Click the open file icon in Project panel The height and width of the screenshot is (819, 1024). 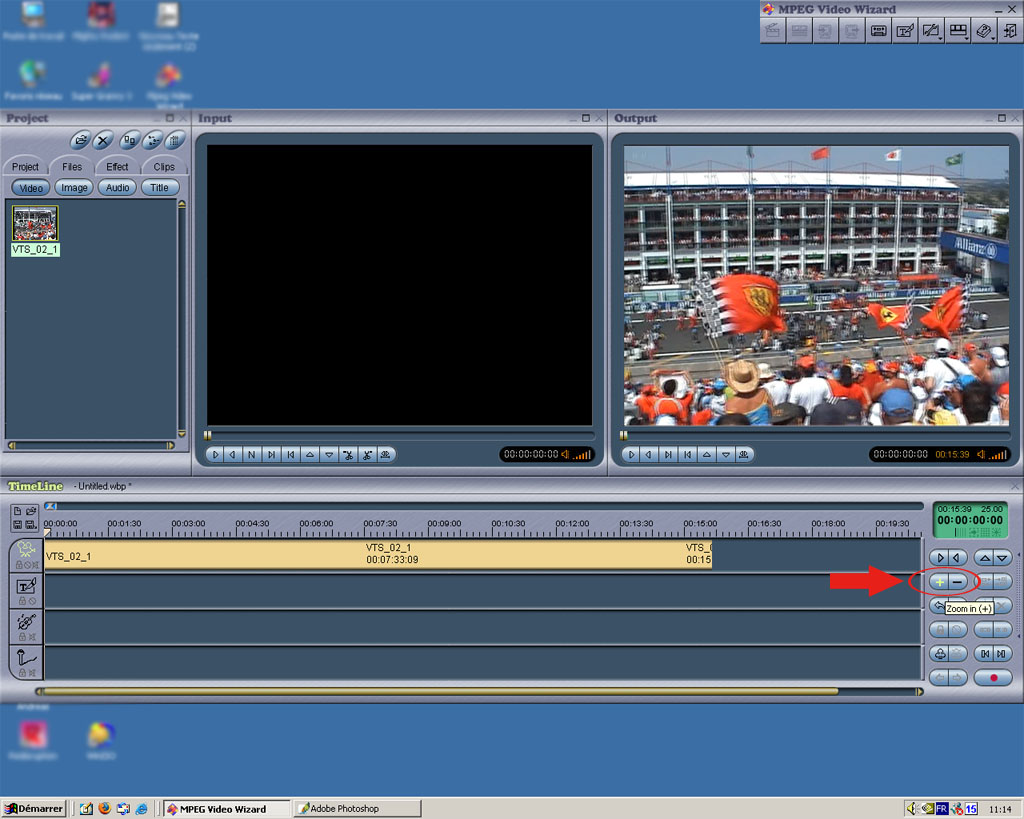coord(80,141)
